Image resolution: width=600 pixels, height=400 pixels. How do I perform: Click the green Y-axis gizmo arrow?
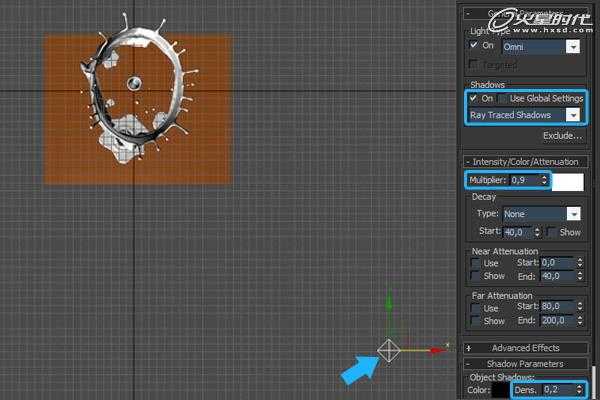(x=389, y=302)
